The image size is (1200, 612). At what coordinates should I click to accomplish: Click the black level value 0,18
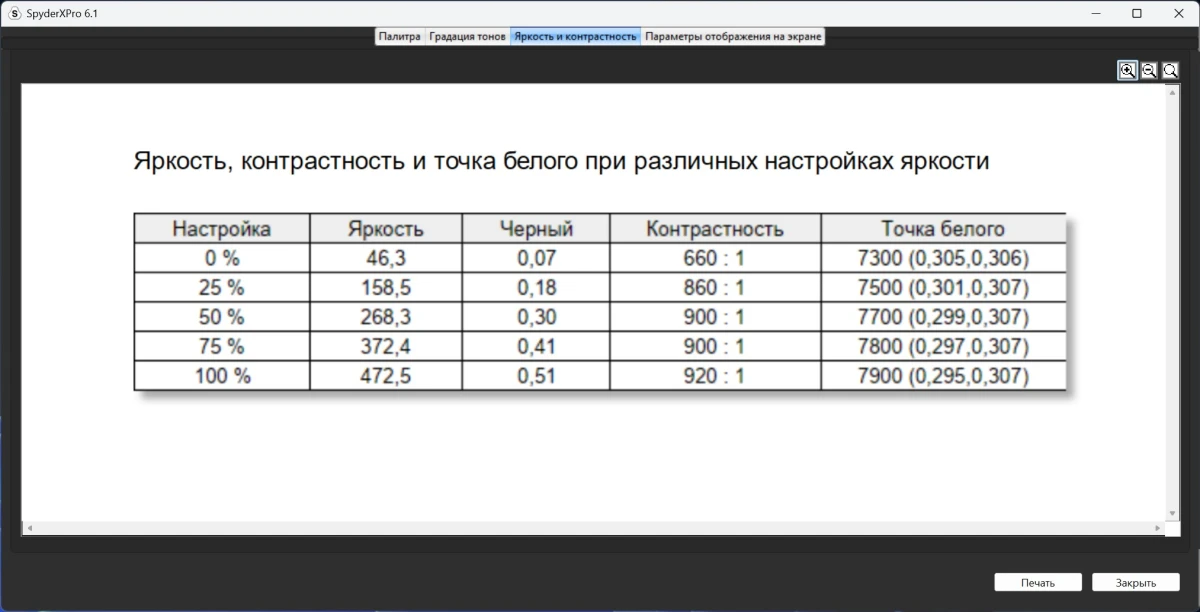(536, 288)
